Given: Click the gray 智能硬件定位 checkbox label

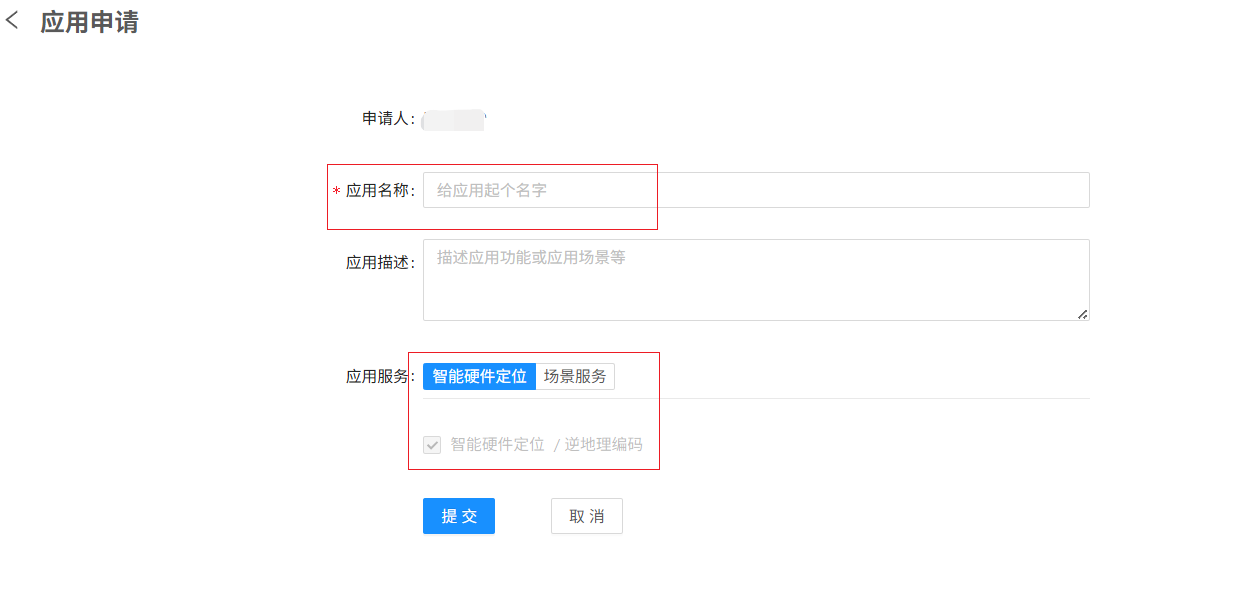Looking at the screenshot, I should coord(497,445).
